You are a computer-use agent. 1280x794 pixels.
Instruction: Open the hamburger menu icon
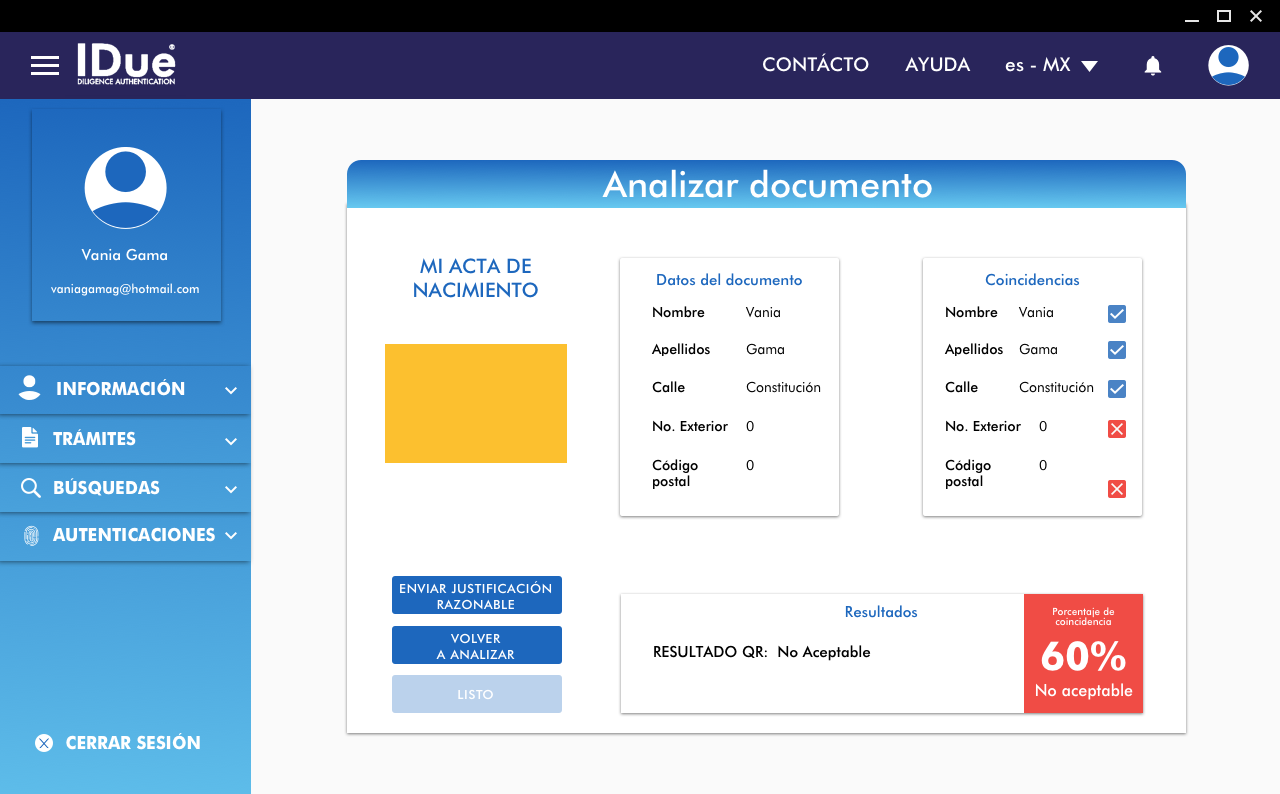coord(45,66)
